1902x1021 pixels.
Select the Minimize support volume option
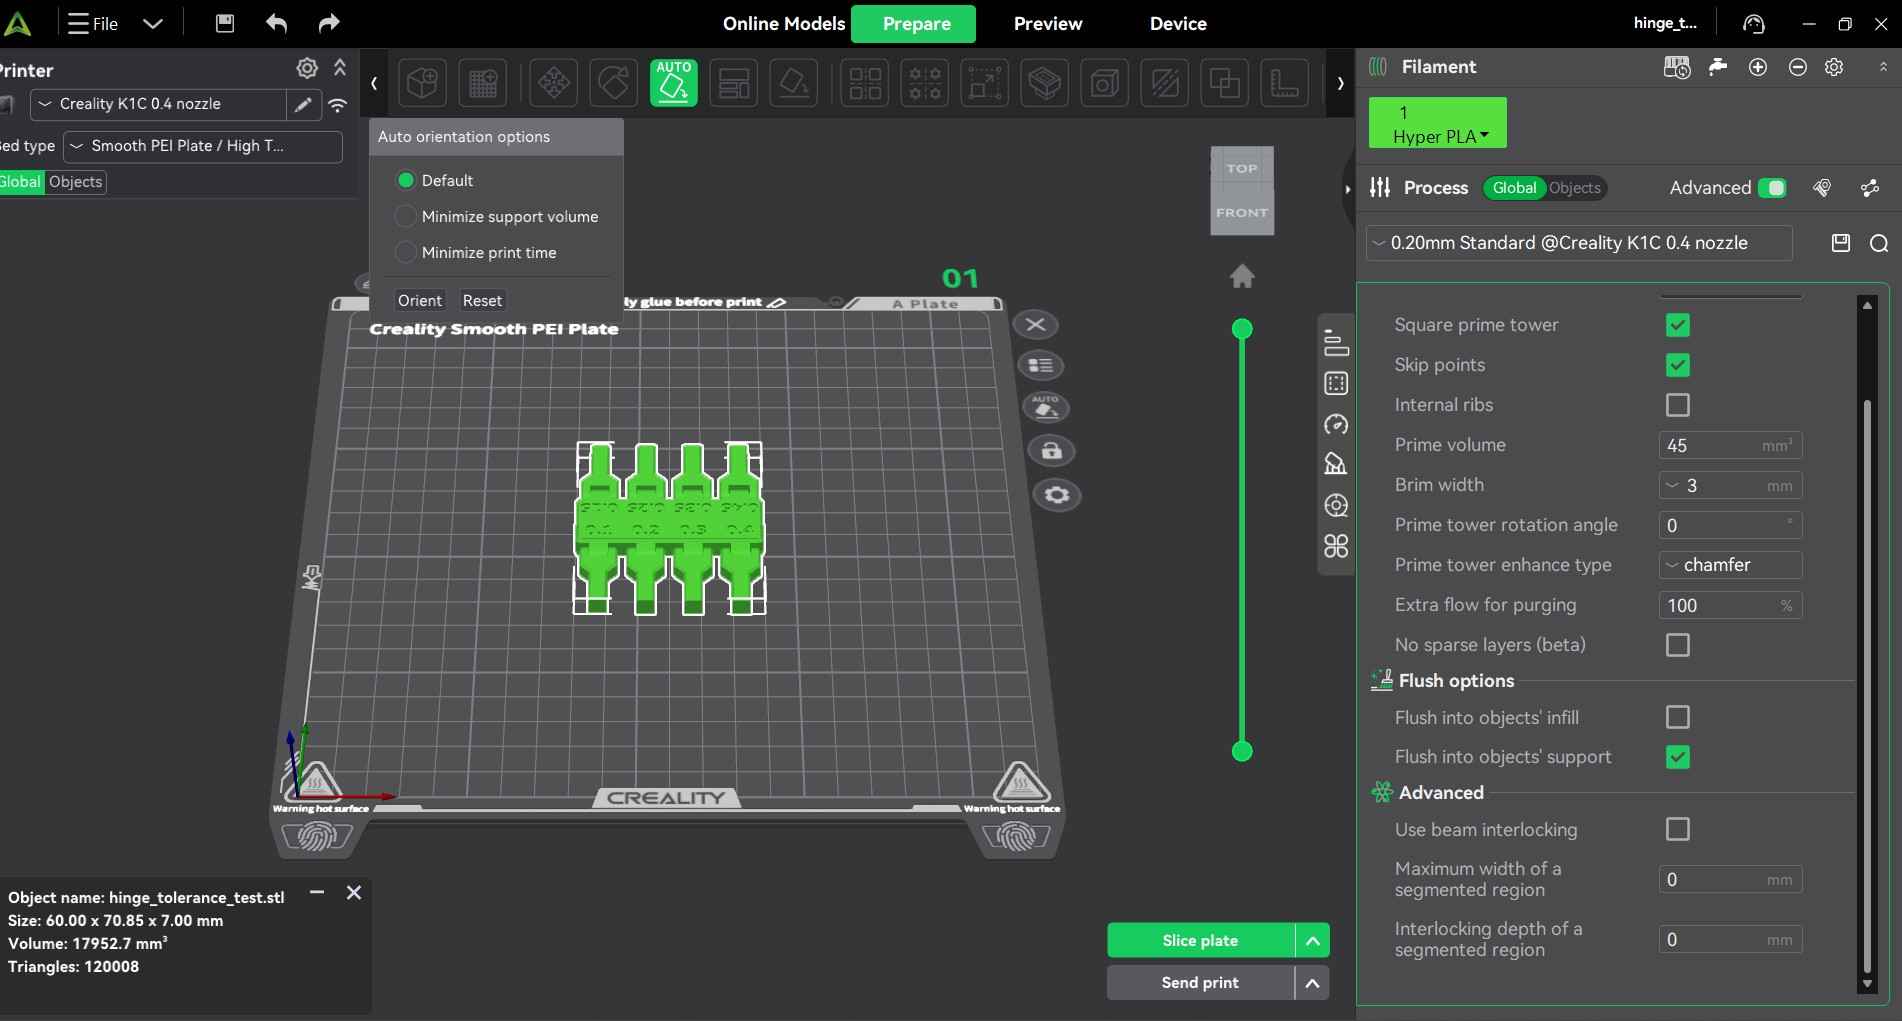405,216
